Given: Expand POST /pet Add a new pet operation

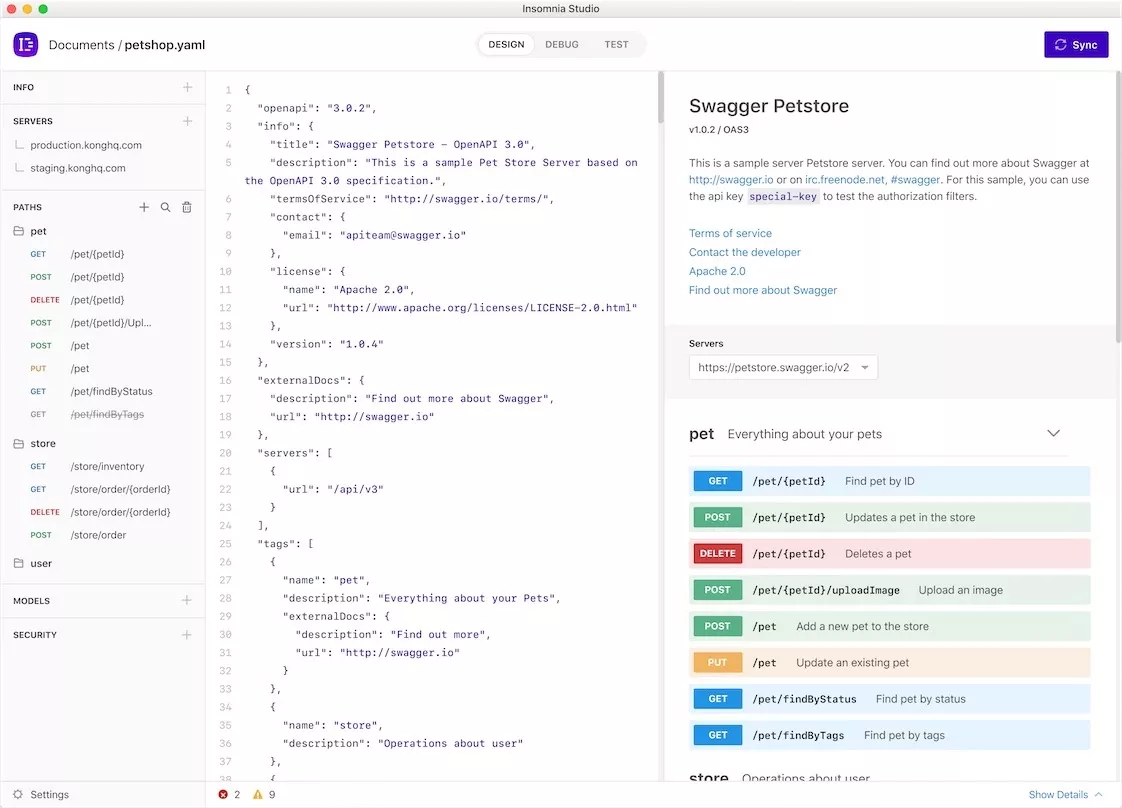Looking at the screenshot, I should coord(889,626).
